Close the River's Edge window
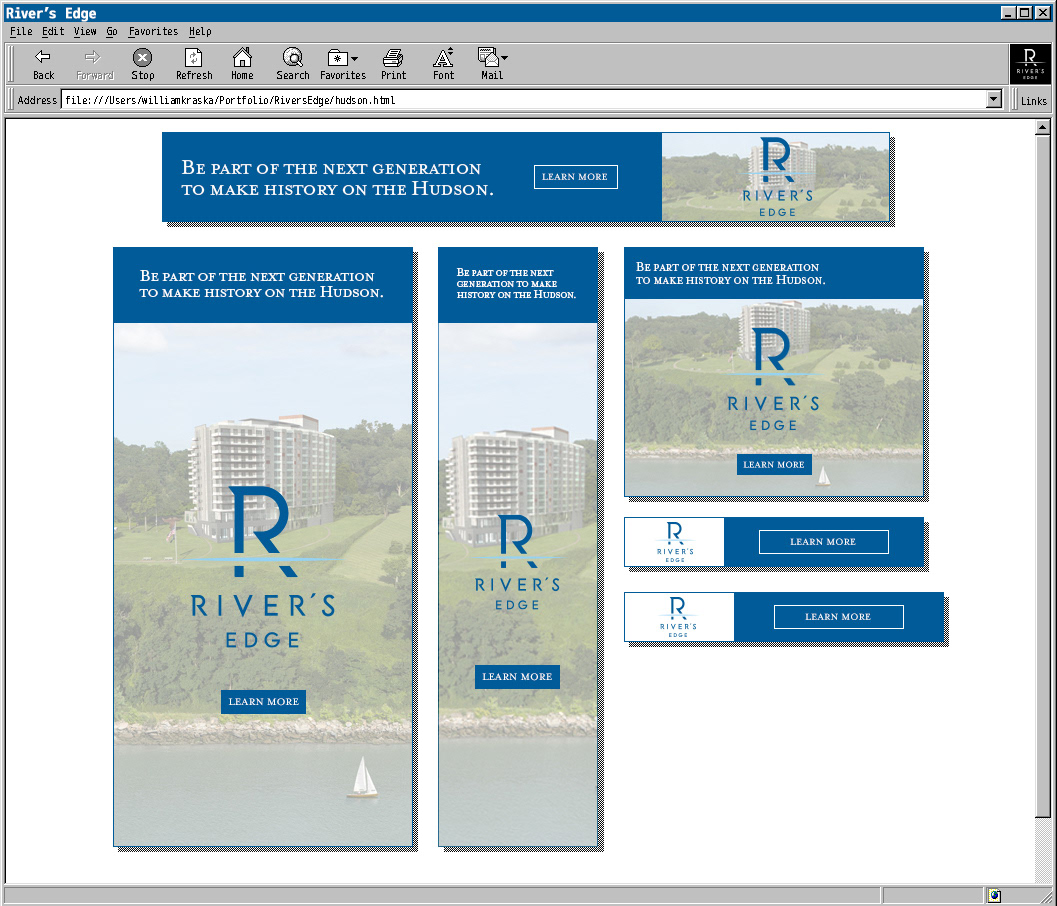The height and width of the screenshot is (906, 1057). click(1043, 13)
